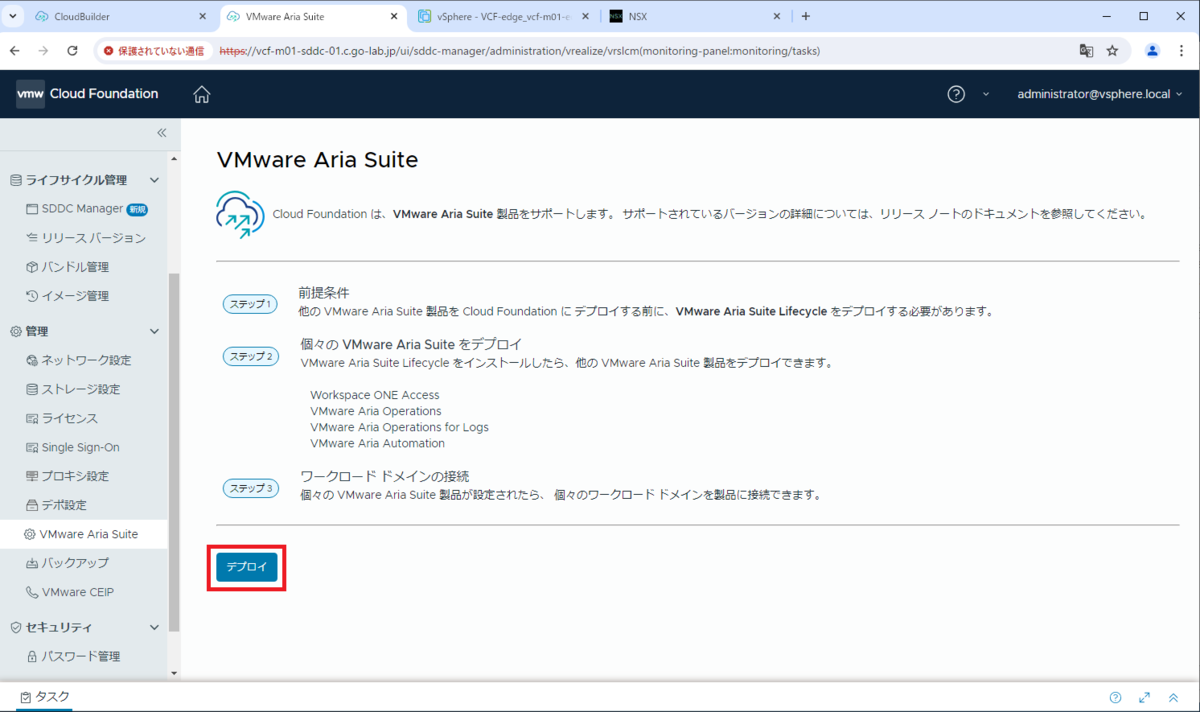Screen dimensions: 1200x712
Task: Open the home icon in header
Action: (202, 94)
